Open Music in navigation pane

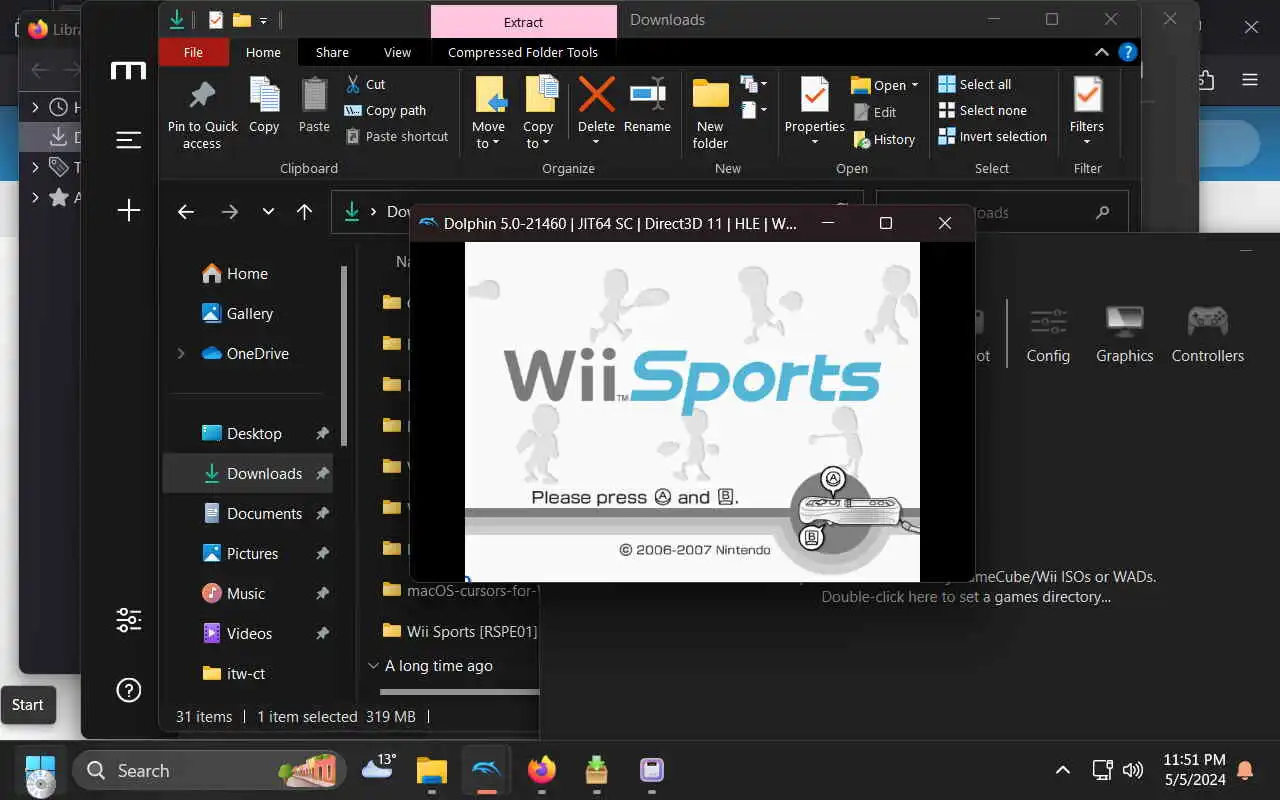pos(246,593)
